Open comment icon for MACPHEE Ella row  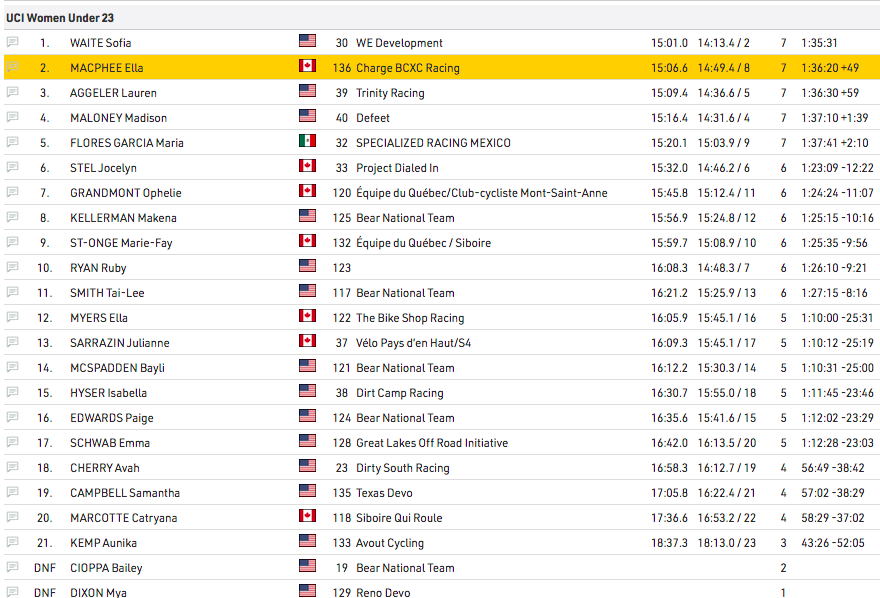point(12,67)
